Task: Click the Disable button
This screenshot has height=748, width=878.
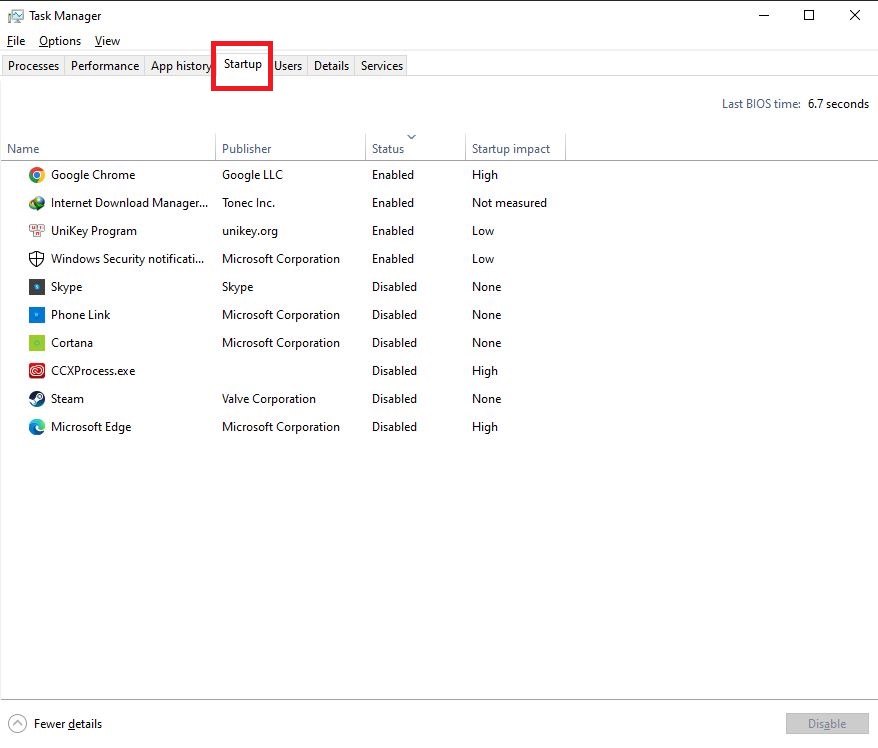Action: tap(827, 724)
